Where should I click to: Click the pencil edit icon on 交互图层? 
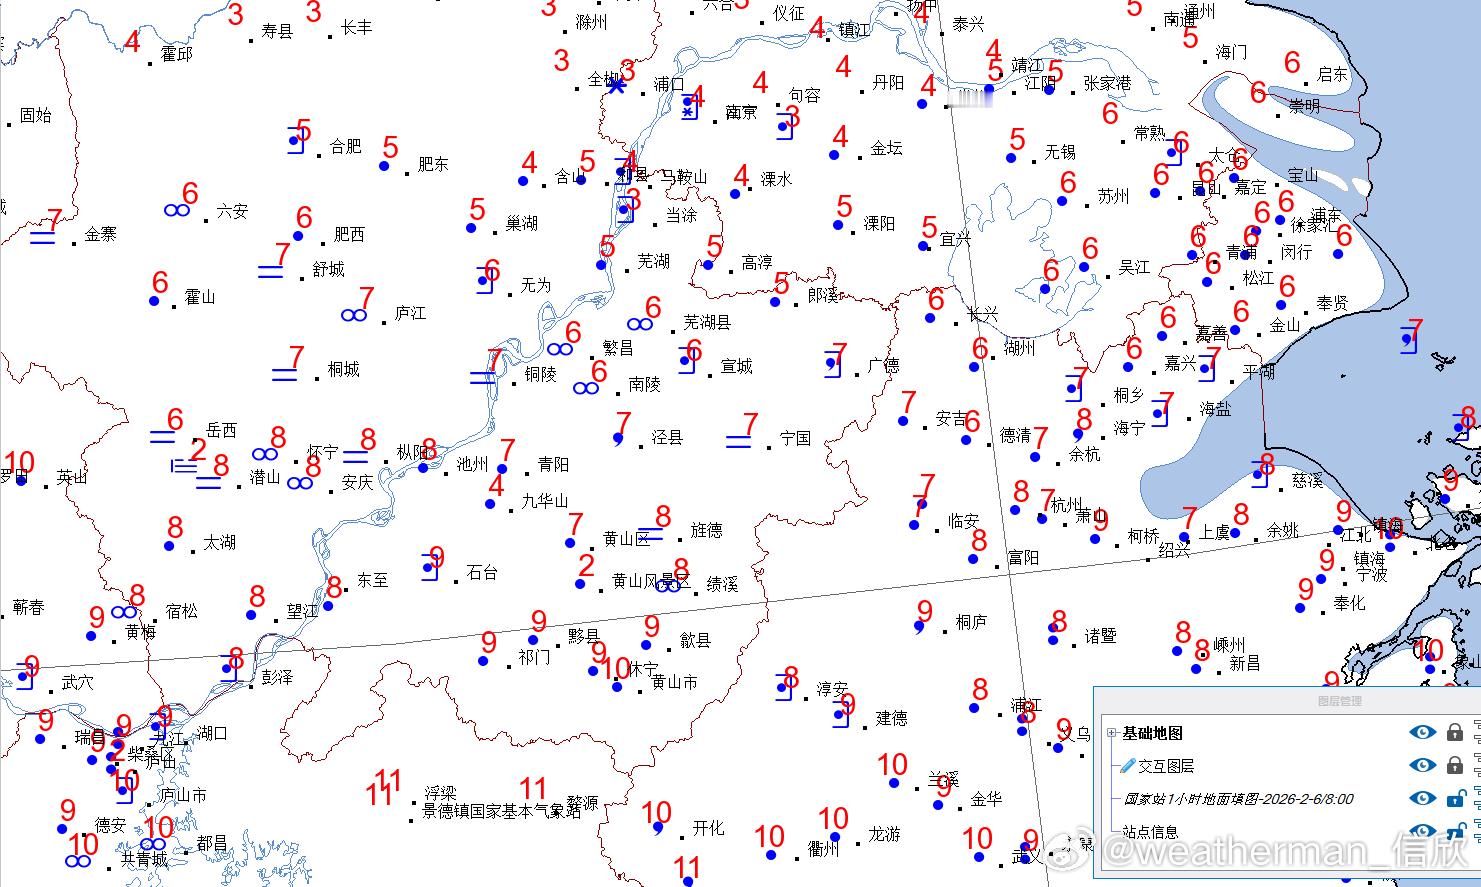(x=1127, y=765)
